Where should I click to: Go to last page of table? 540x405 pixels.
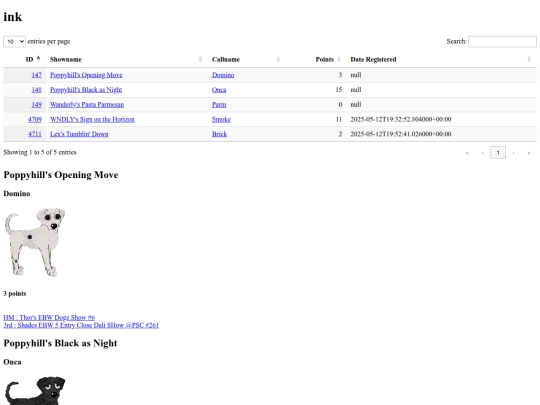529,153
